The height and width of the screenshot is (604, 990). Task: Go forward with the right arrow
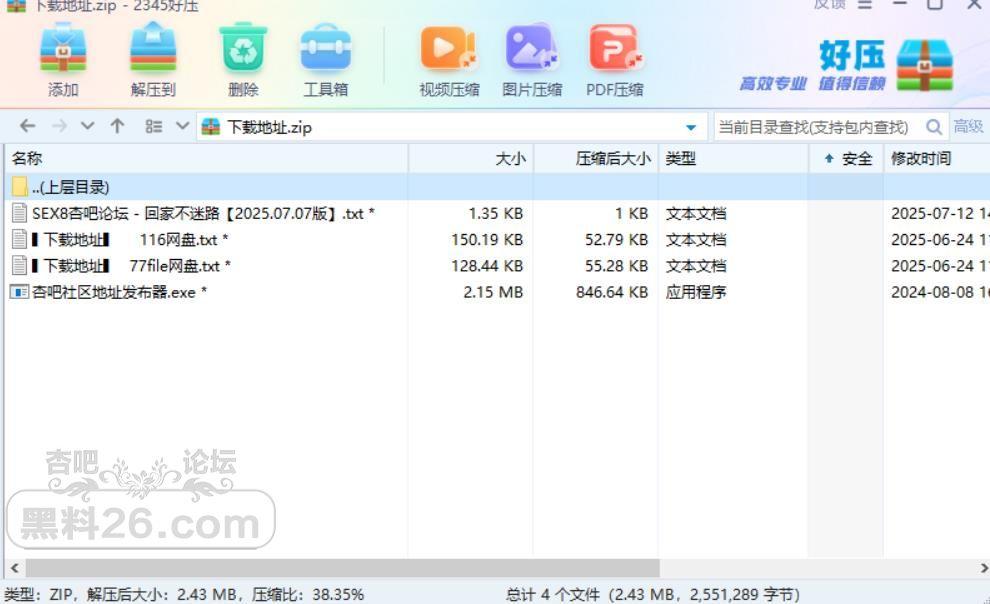(59, 126)
